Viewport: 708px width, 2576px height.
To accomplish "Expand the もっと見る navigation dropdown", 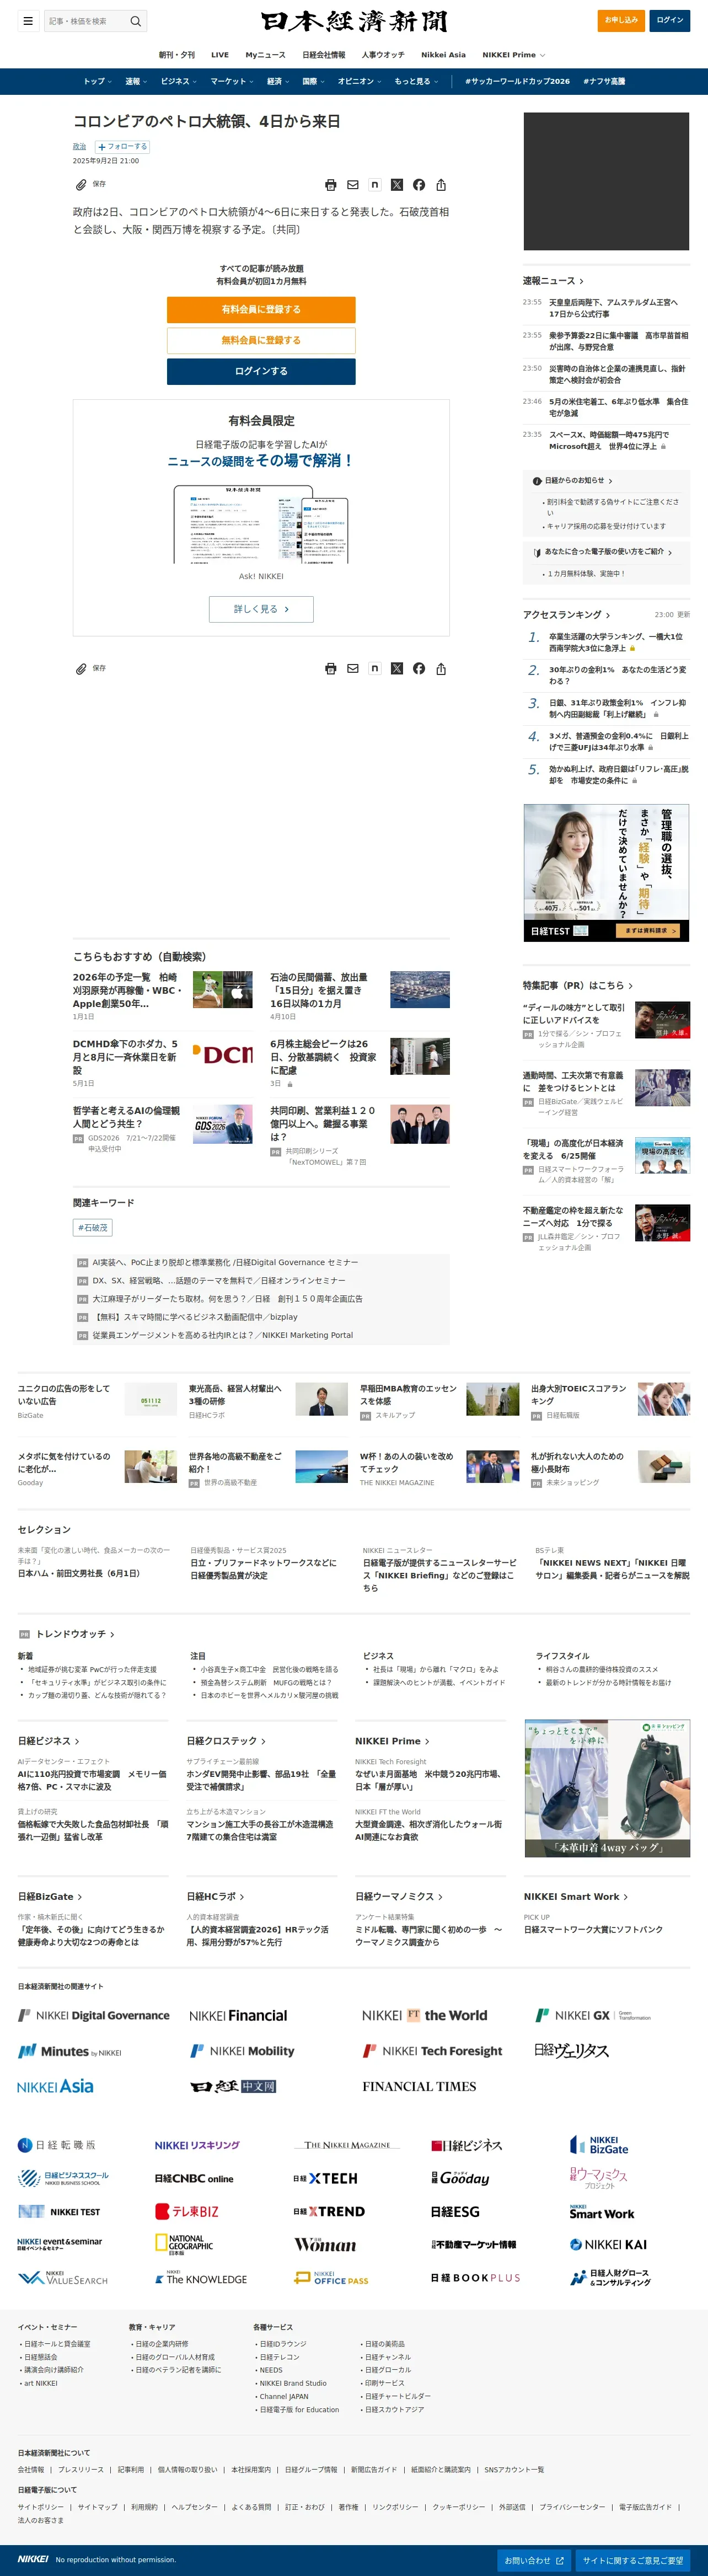I will (x=416, y=81).
